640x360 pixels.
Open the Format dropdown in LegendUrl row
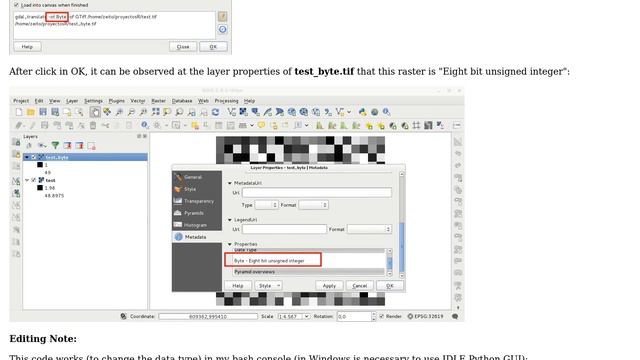369,229
